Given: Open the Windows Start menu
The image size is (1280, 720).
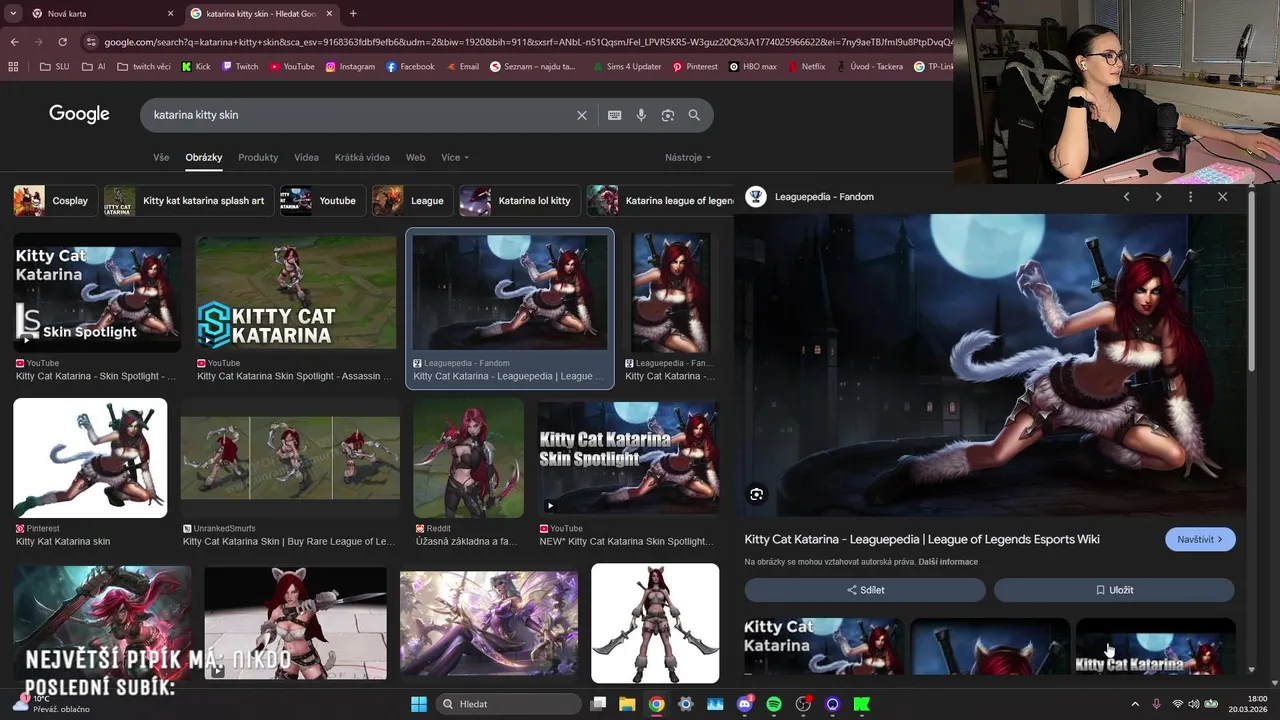Looking at the screenshot, I should pos(418,704).
